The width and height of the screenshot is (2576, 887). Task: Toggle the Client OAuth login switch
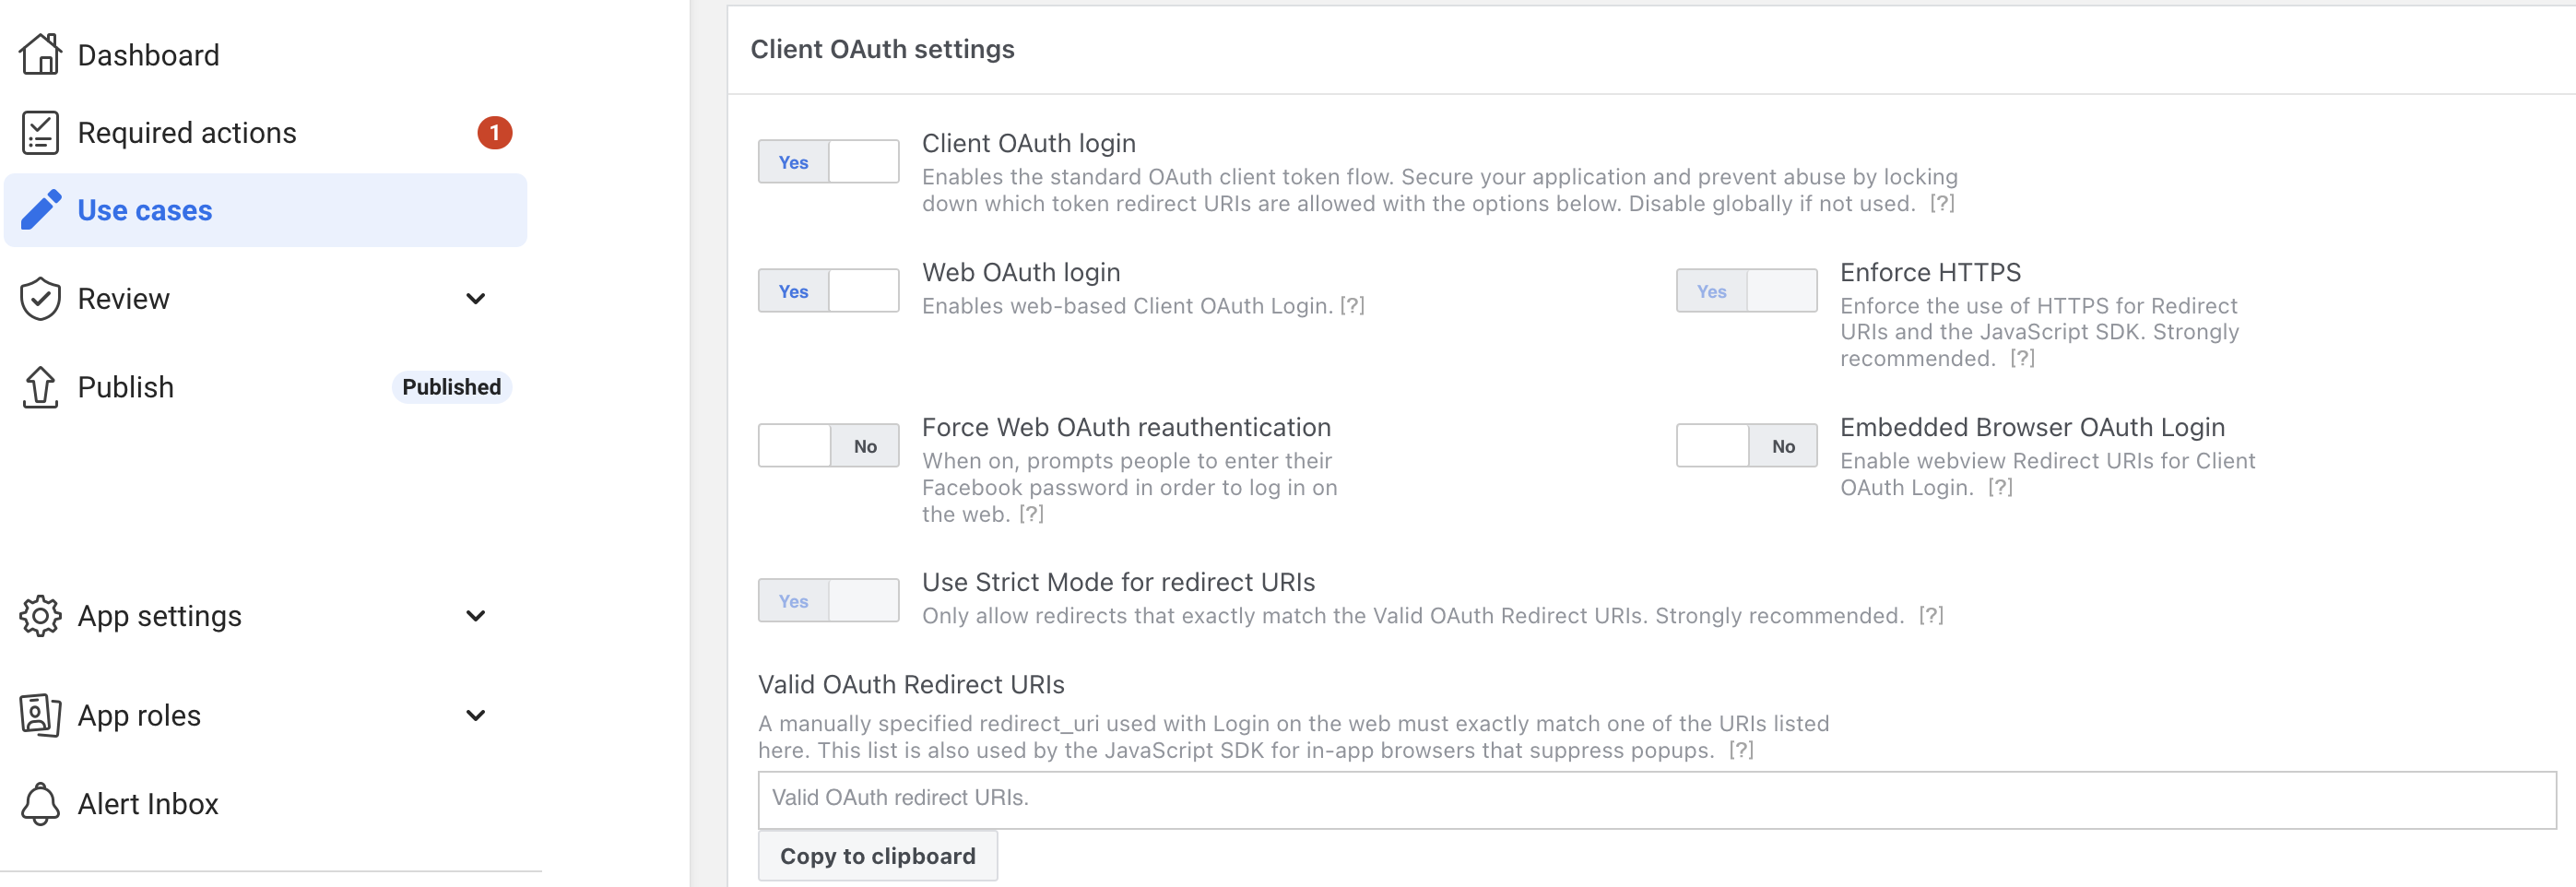[x=828, y=162]
